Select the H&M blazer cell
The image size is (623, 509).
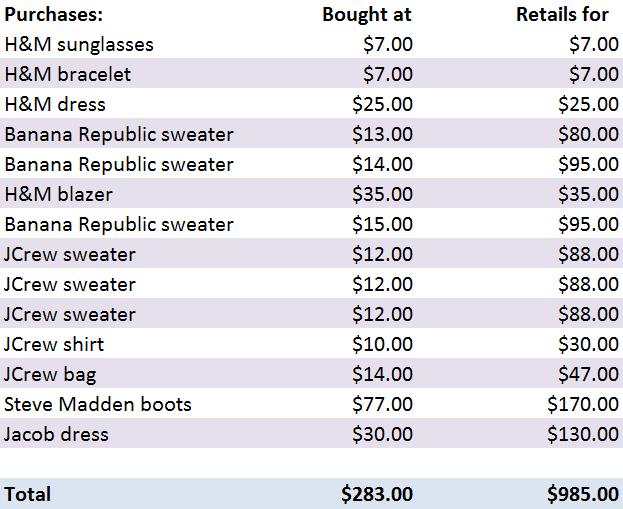[x=58, y=194]
